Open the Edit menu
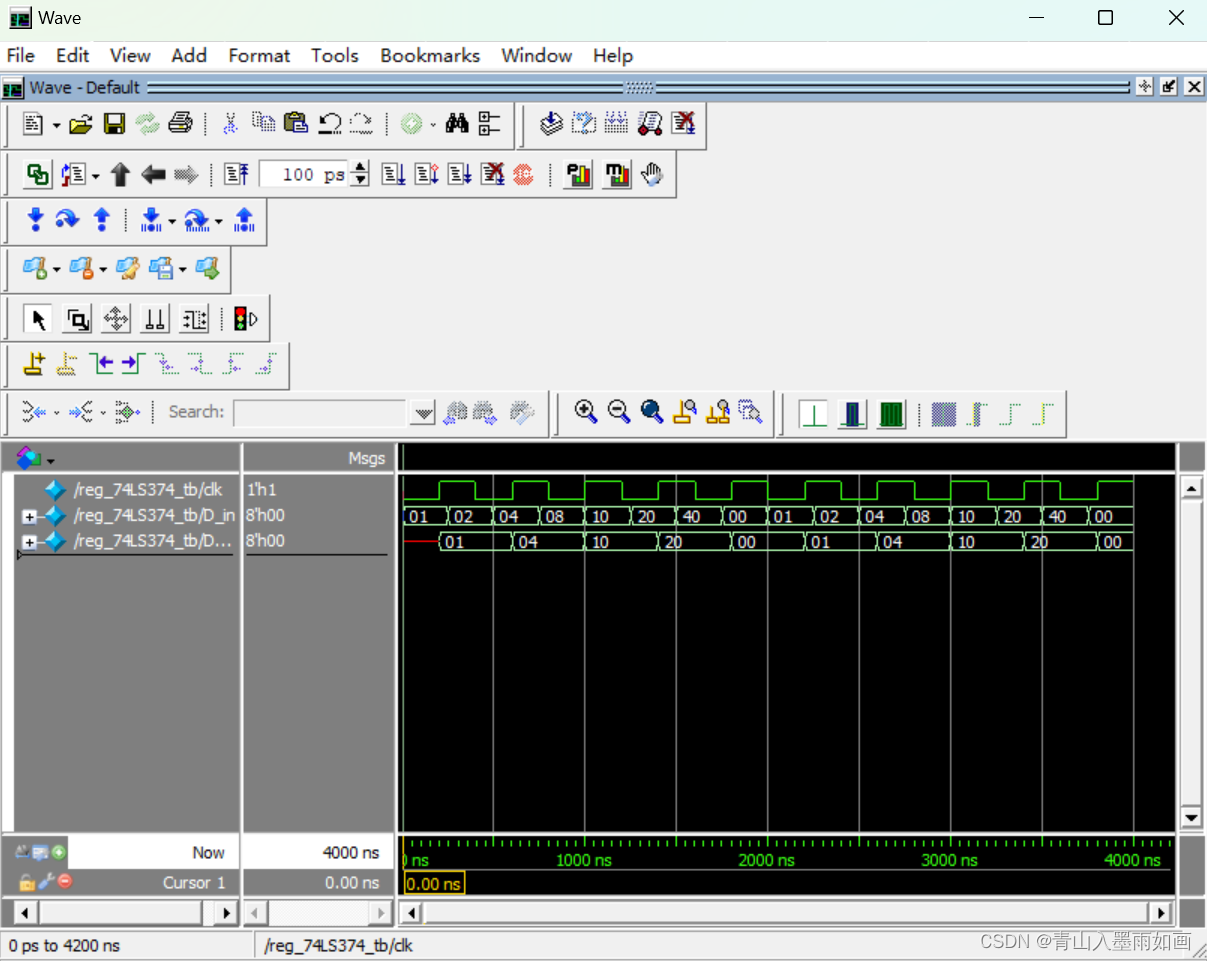 tap(72, 55)
